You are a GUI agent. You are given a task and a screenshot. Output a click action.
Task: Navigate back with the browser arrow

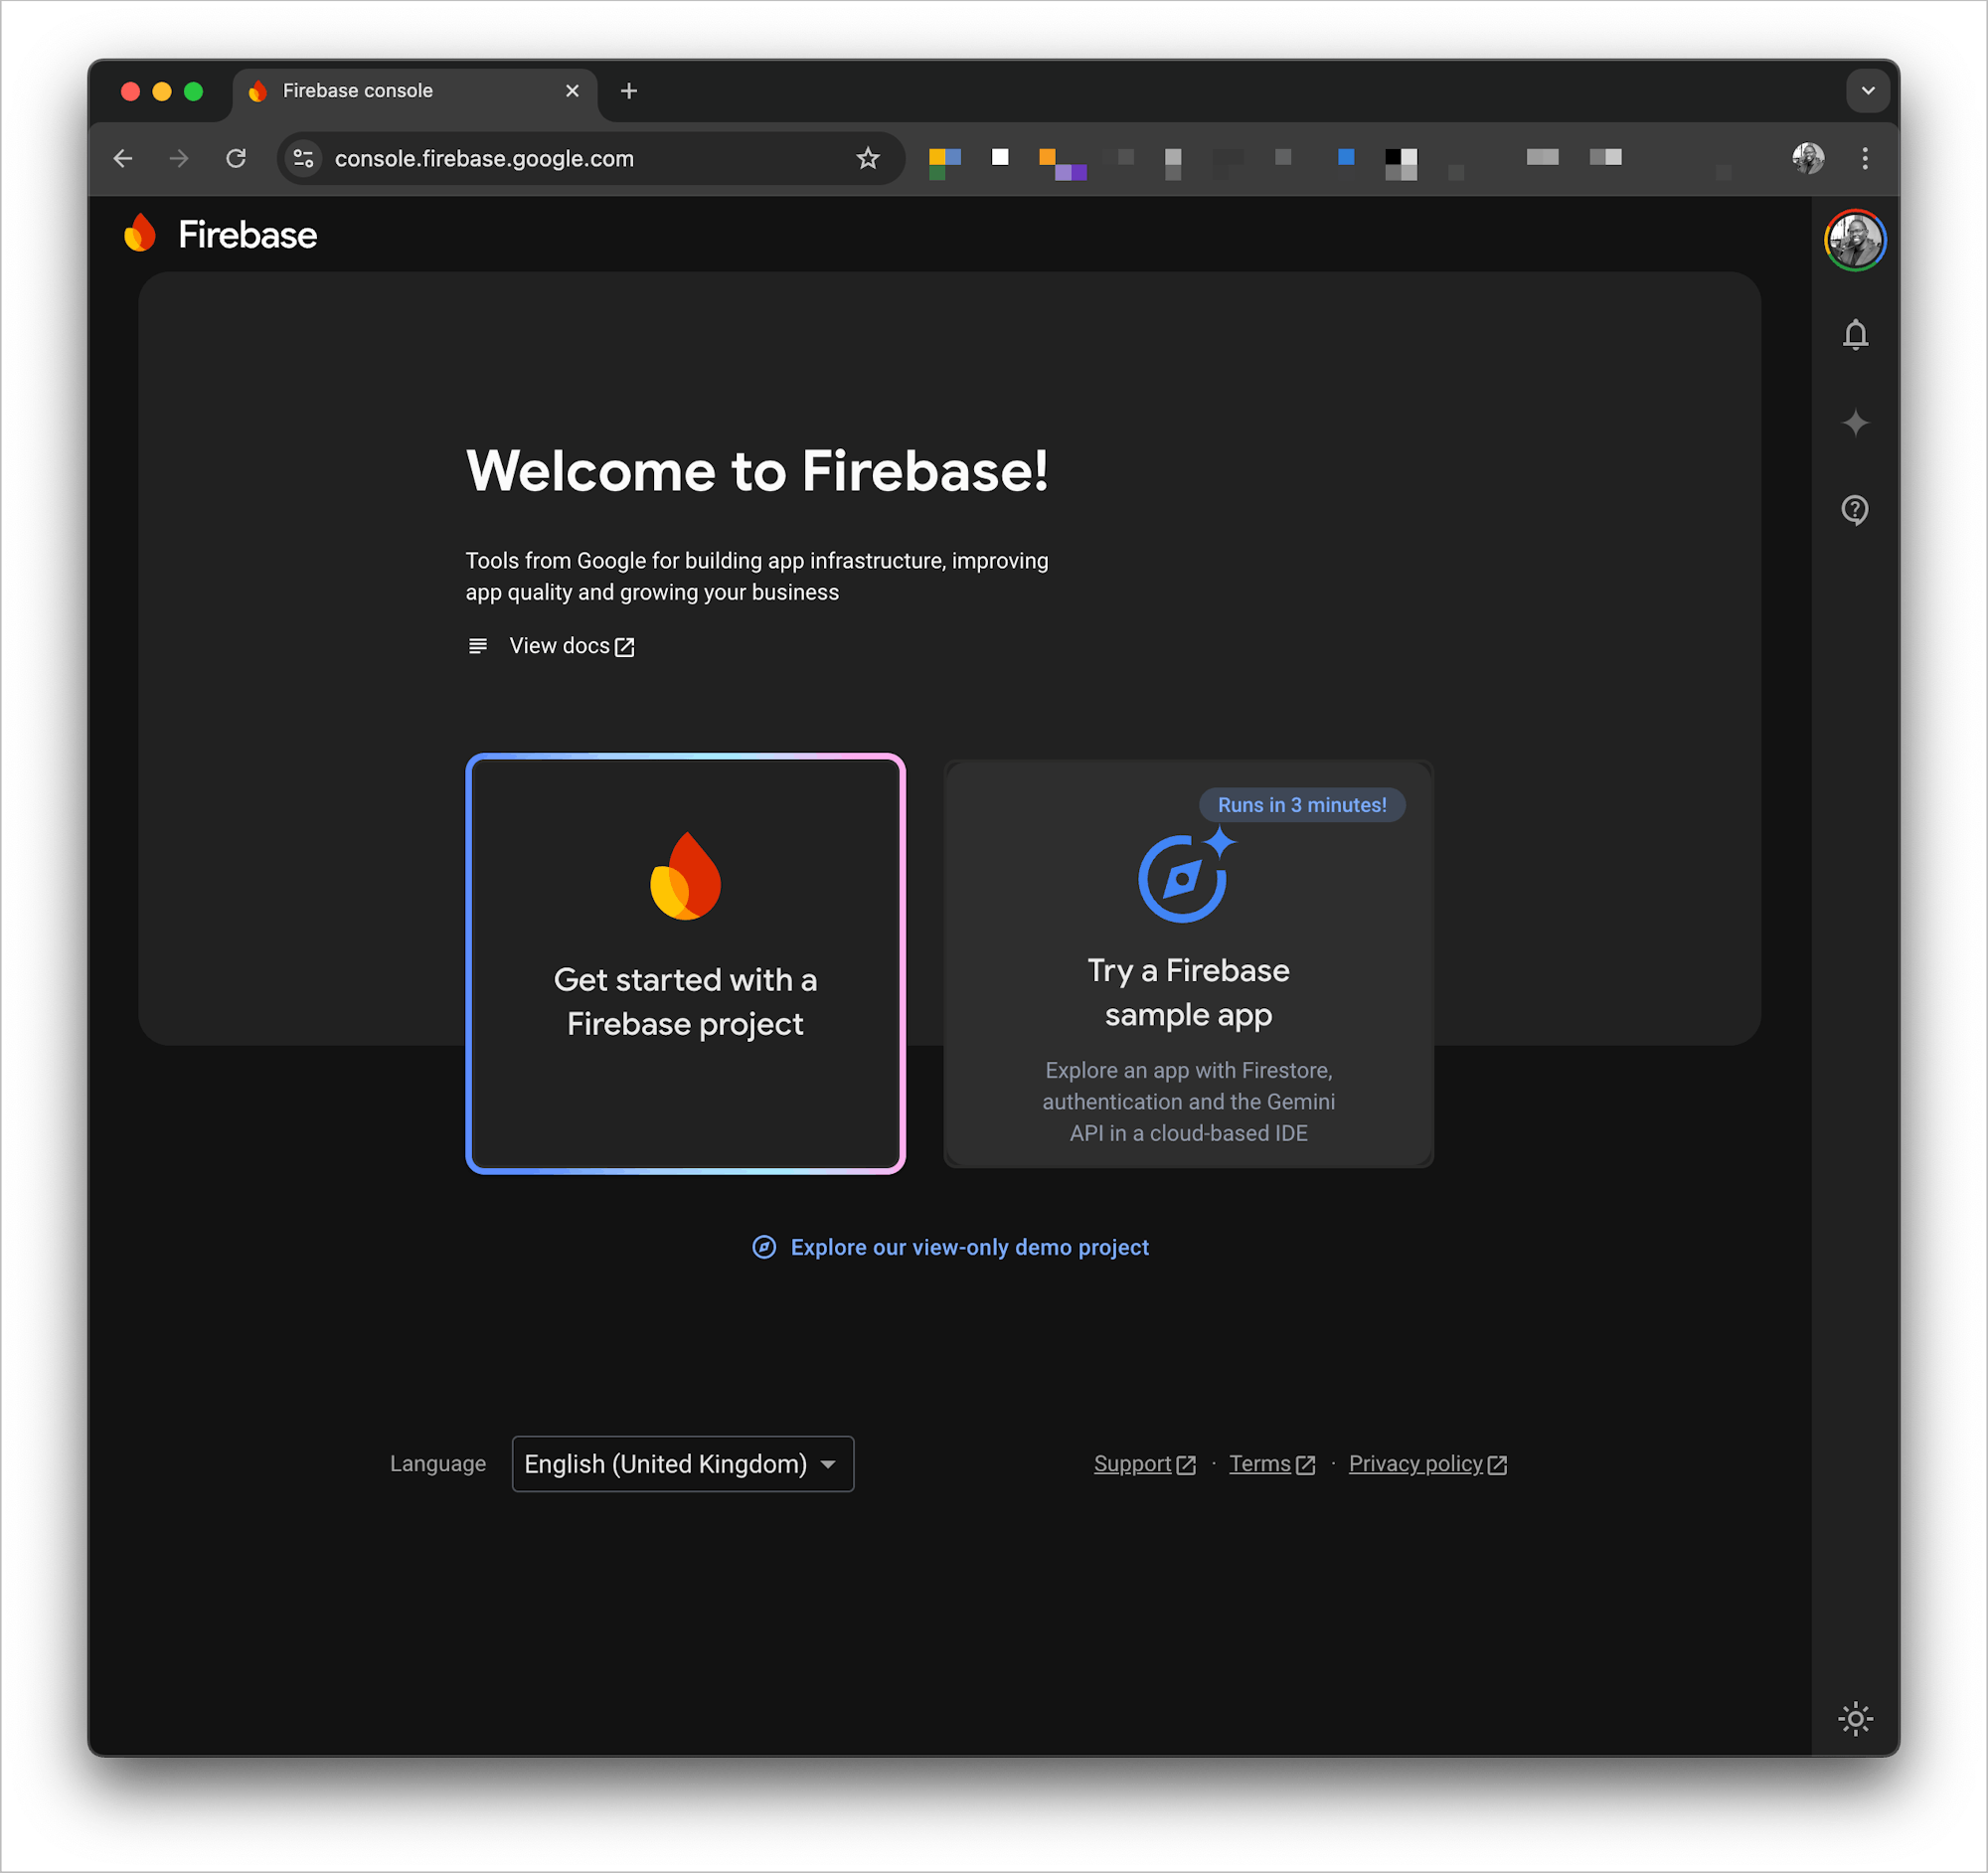pos(122,158)
